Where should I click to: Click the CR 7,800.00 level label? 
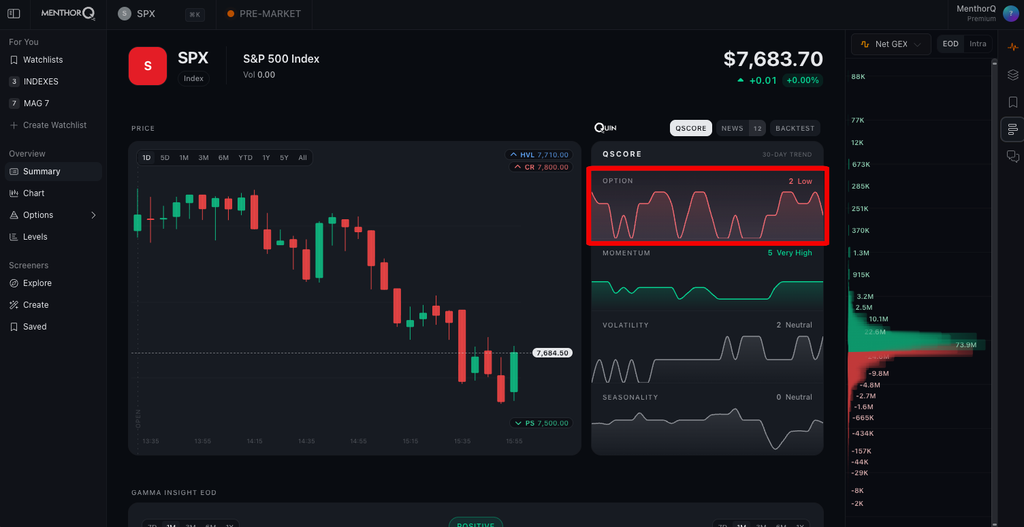click(x=541, y=167)
